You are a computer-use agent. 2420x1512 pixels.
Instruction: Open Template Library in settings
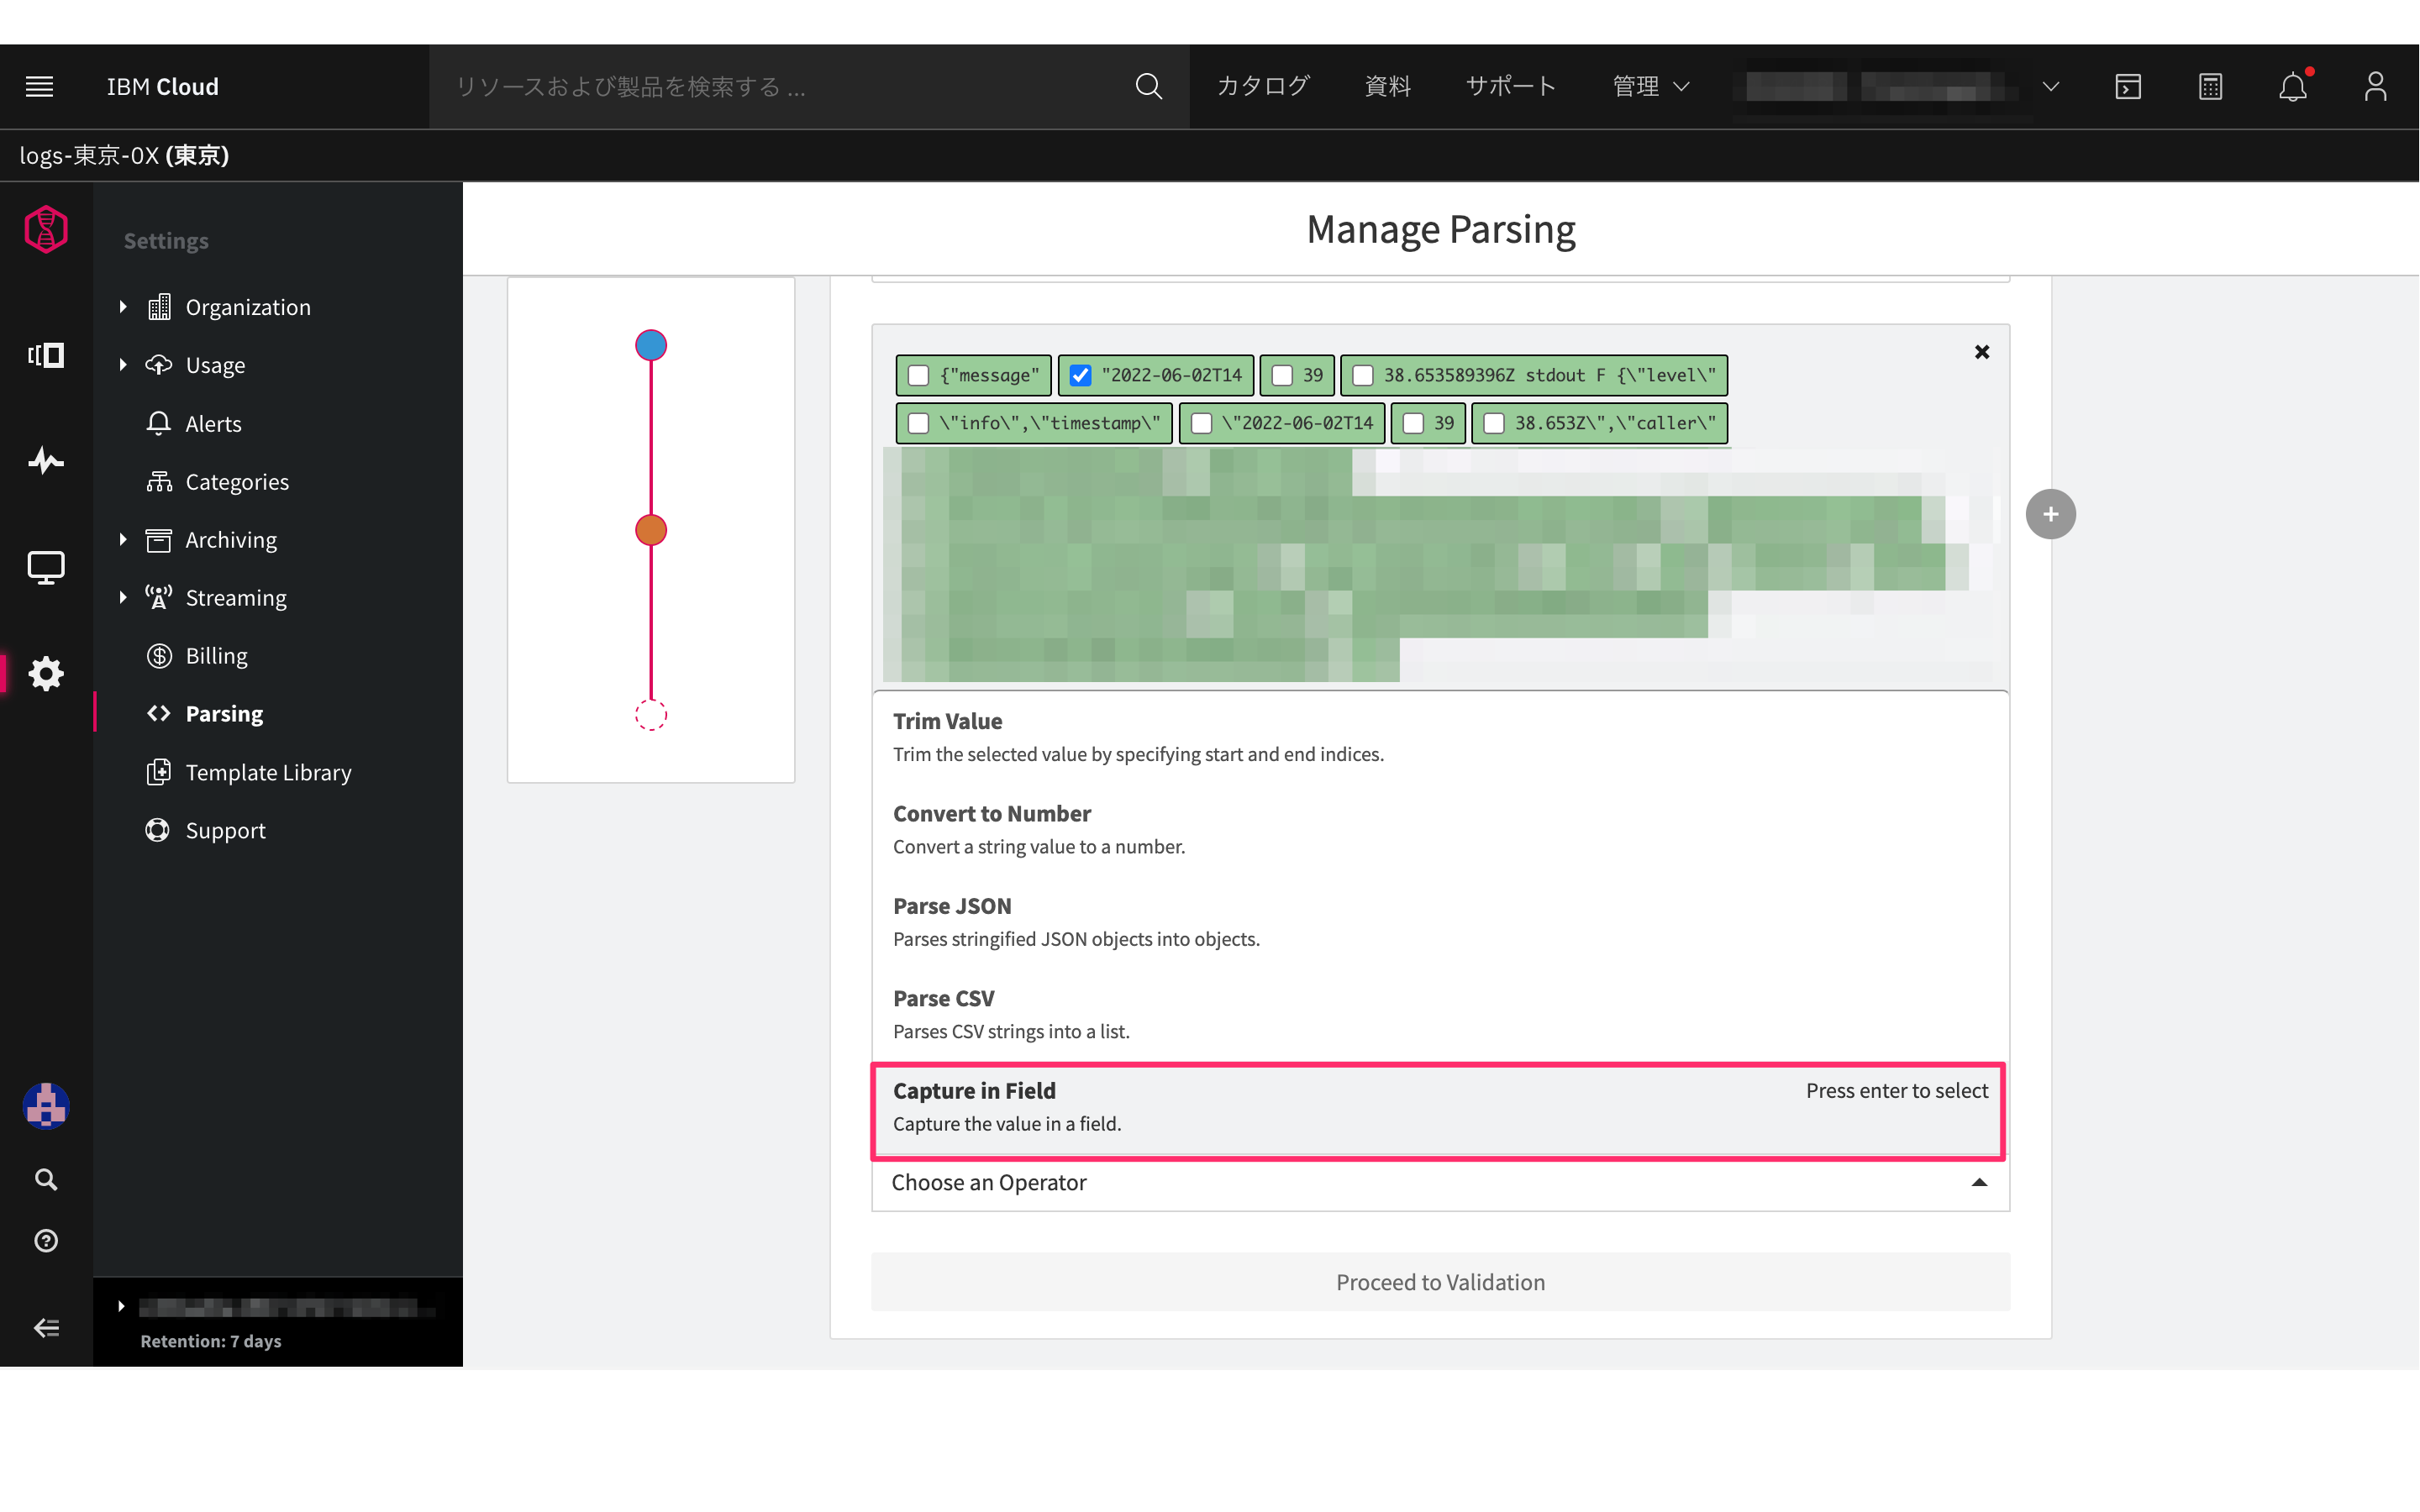[268, 772]
